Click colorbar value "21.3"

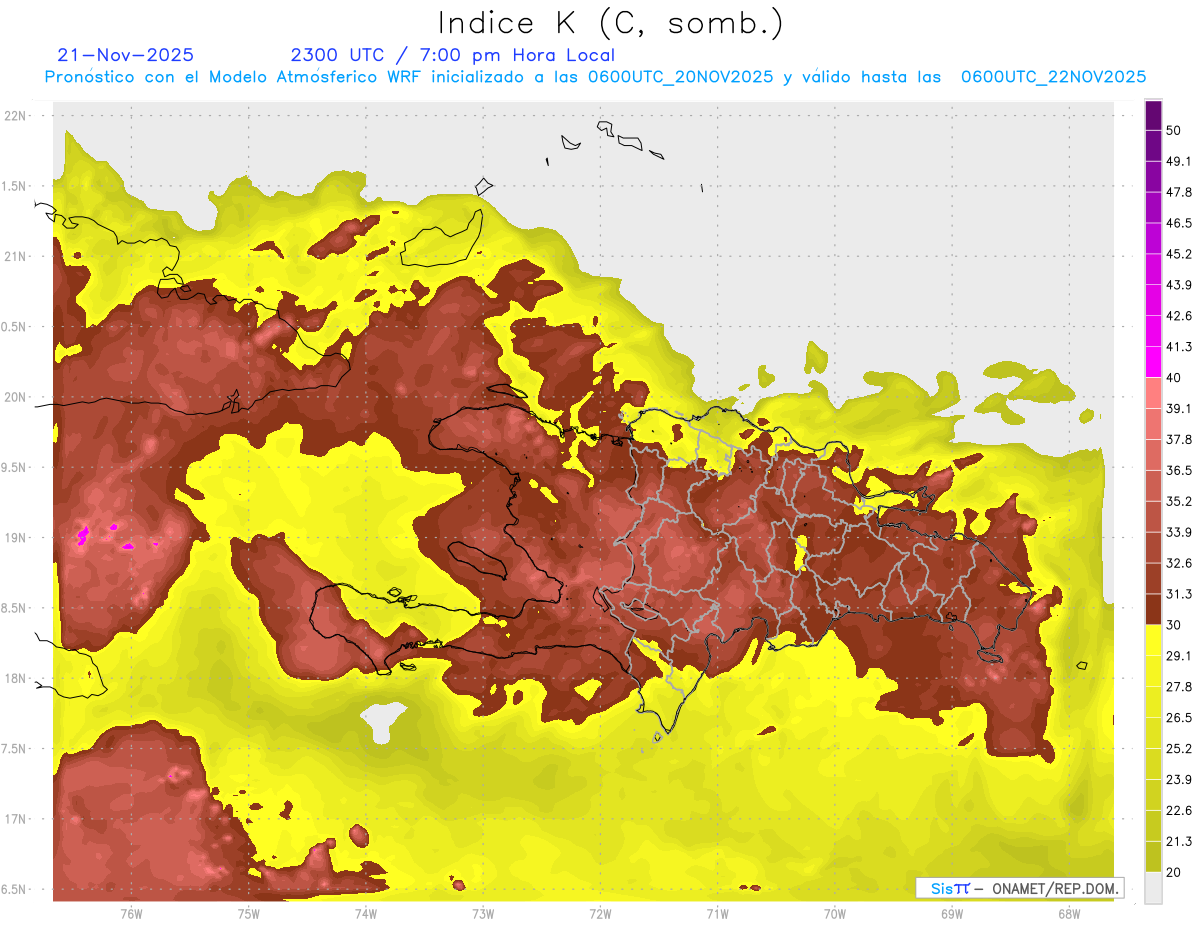click(x=1179, y=841)
